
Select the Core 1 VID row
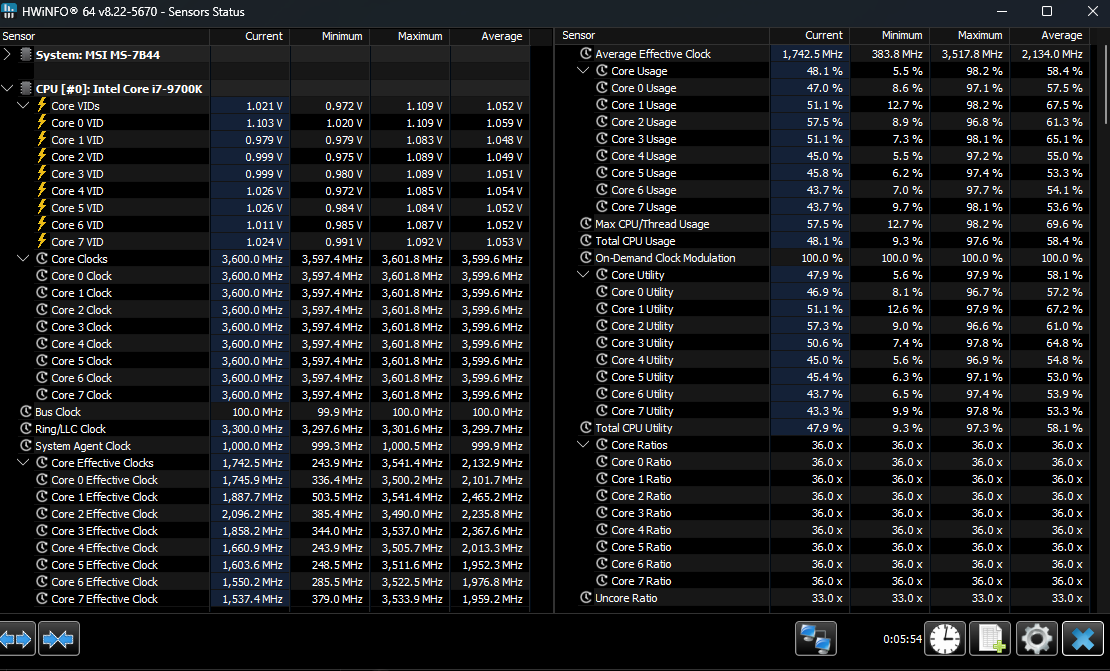(x=265, y=139)
